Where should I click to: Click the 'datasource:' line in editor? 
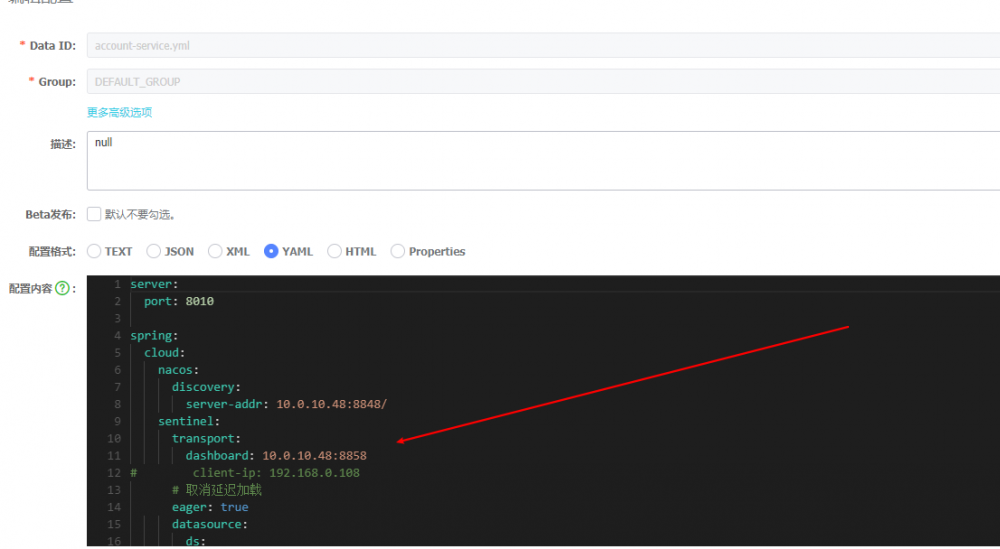(x=210, y=525)
